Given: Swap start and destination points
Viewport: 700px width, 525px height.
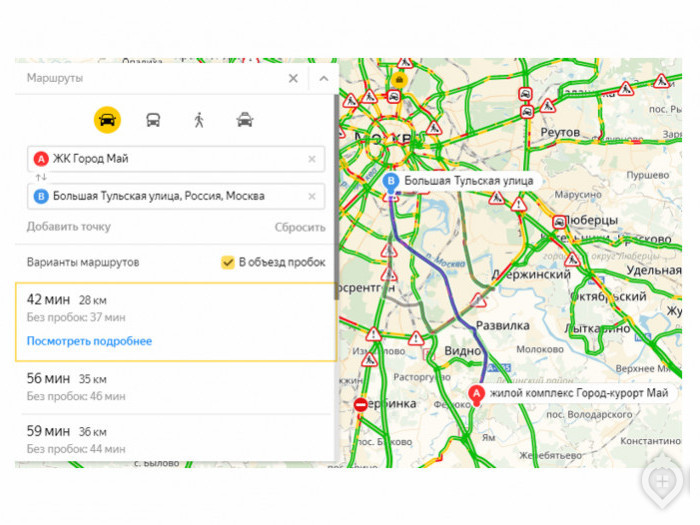Looking at the screenshot, I should 41,177.
